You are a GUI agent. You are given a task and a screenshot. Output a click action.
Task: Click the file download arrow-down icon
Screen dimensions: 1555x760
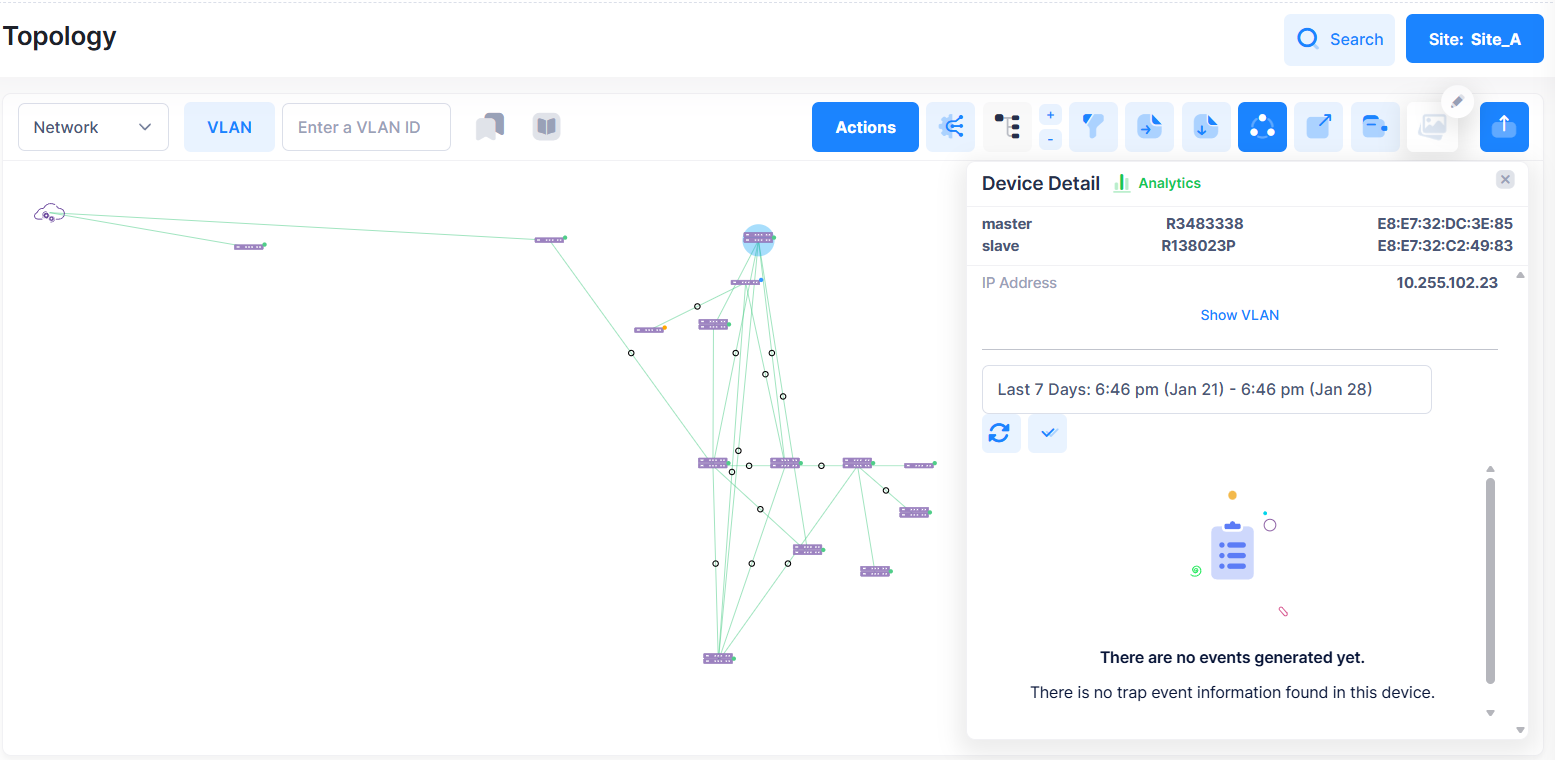point(1206,127)
